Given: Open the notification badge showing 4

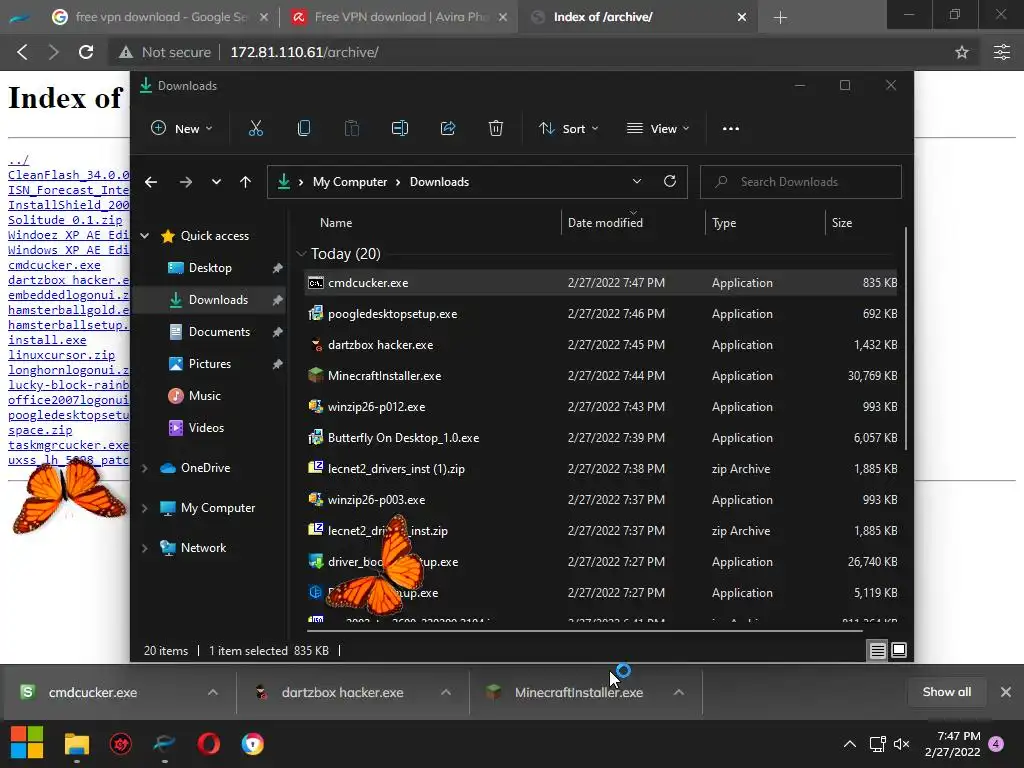Looking at the screenshot, I should tap(997, 744).
